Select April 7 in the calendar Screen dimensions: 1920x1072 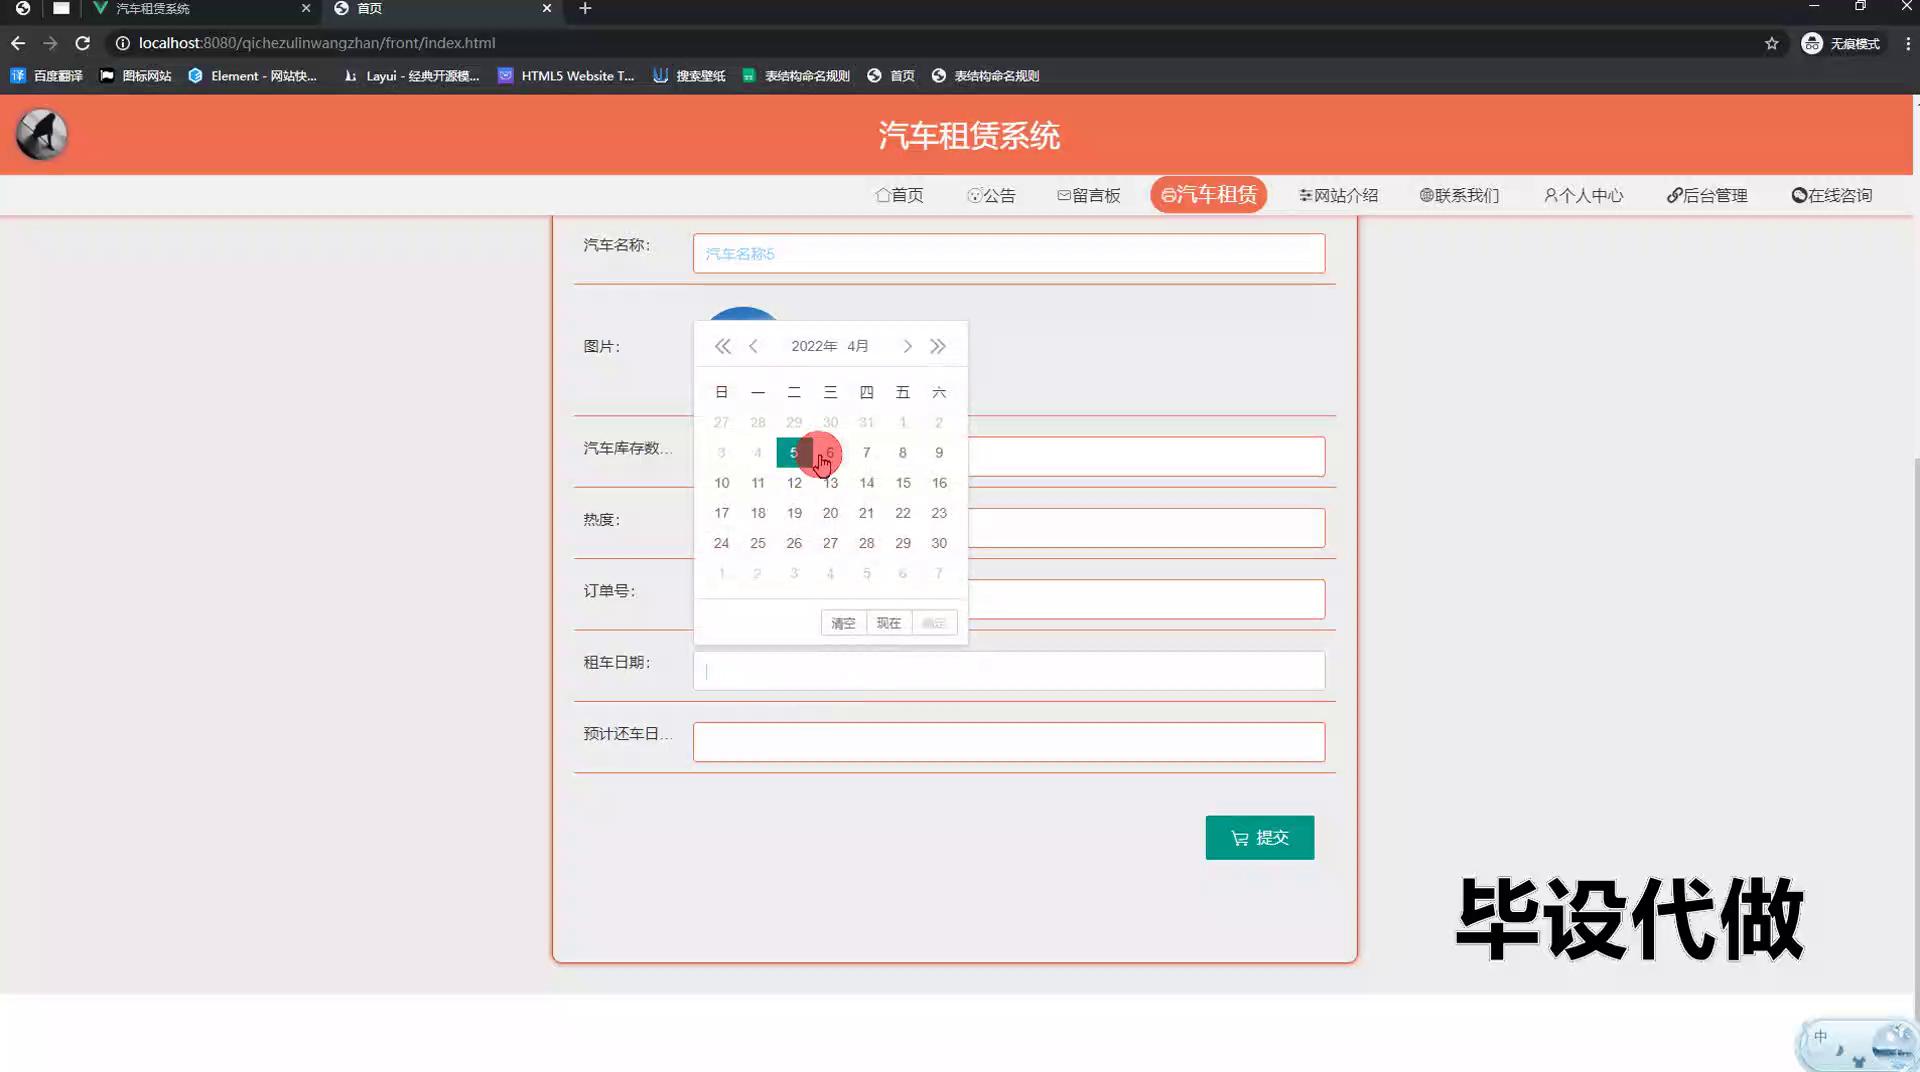[866, 453]
